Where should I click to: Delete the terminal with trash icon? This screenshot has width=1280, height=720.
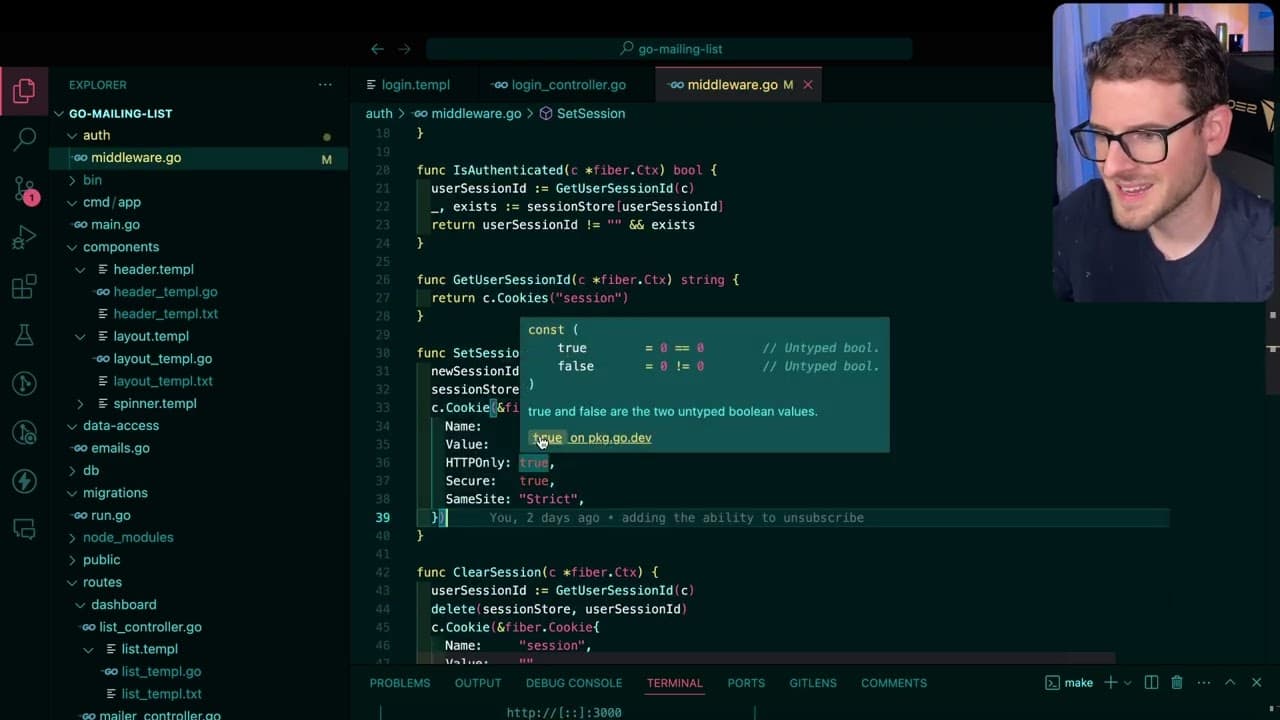tap(1177, 683)
